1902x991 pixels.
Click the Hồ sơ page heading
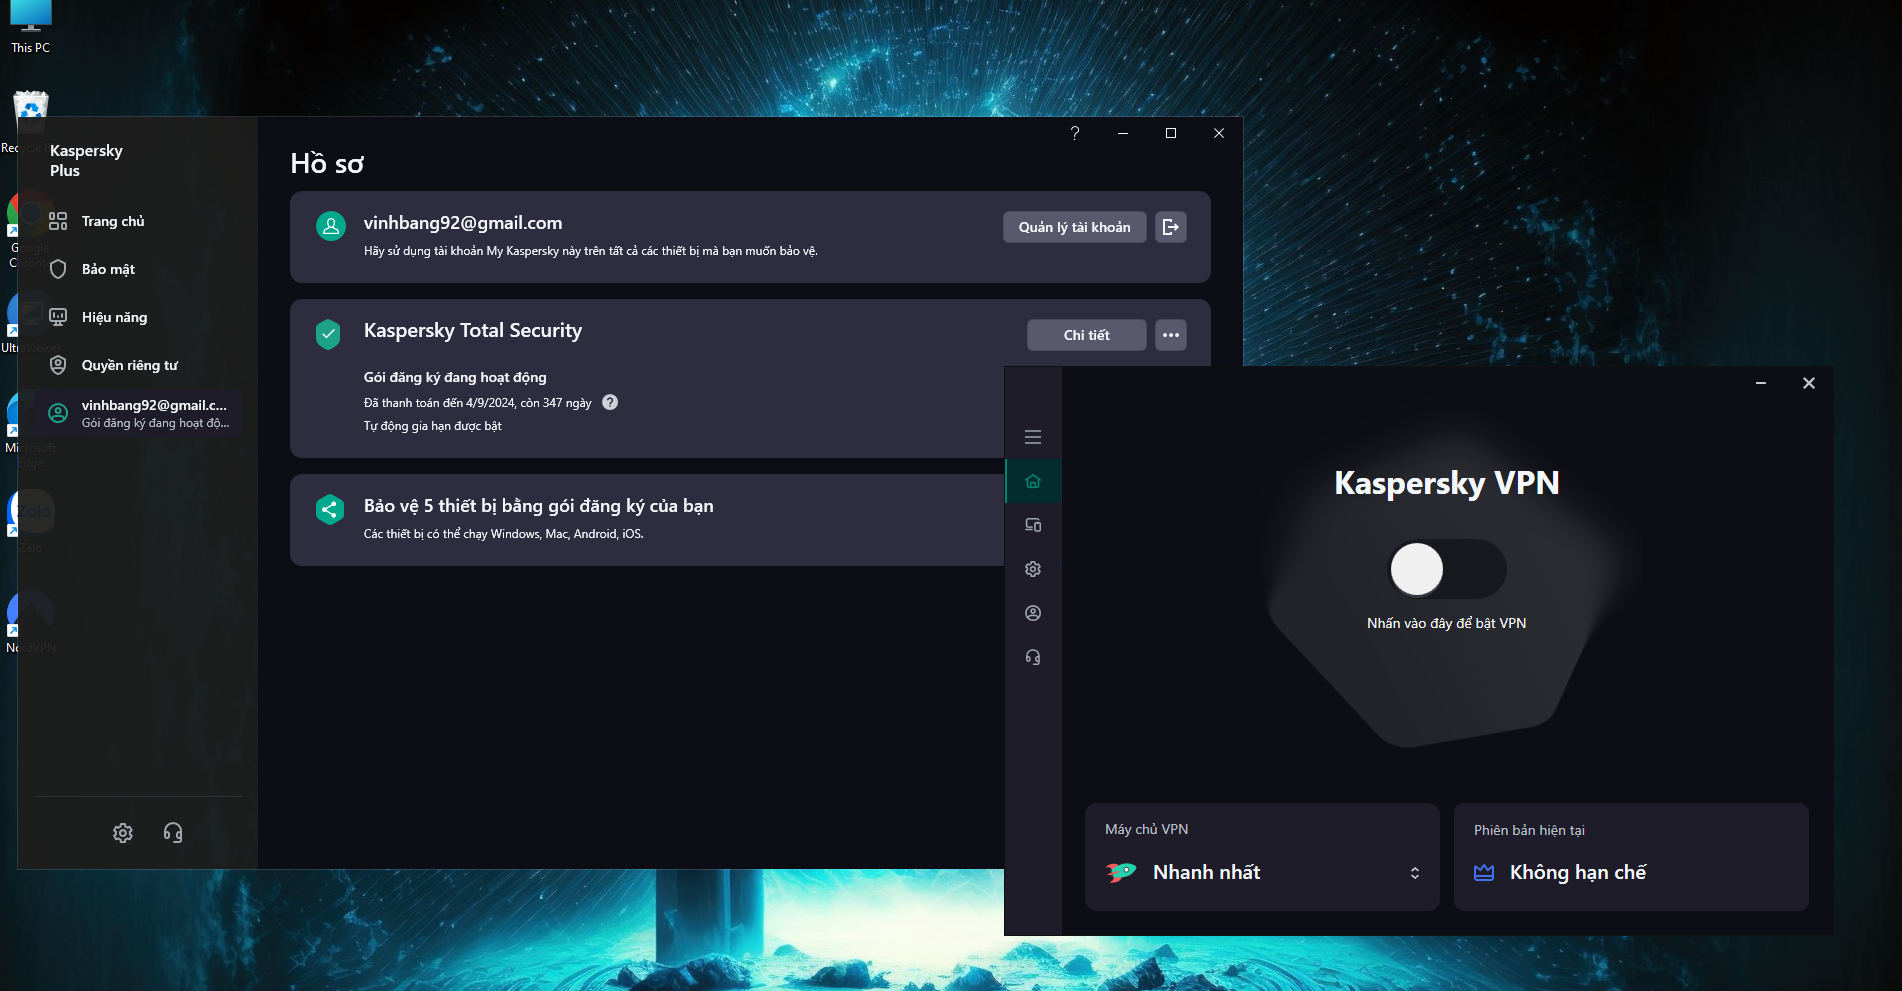[x=327, y=163]
